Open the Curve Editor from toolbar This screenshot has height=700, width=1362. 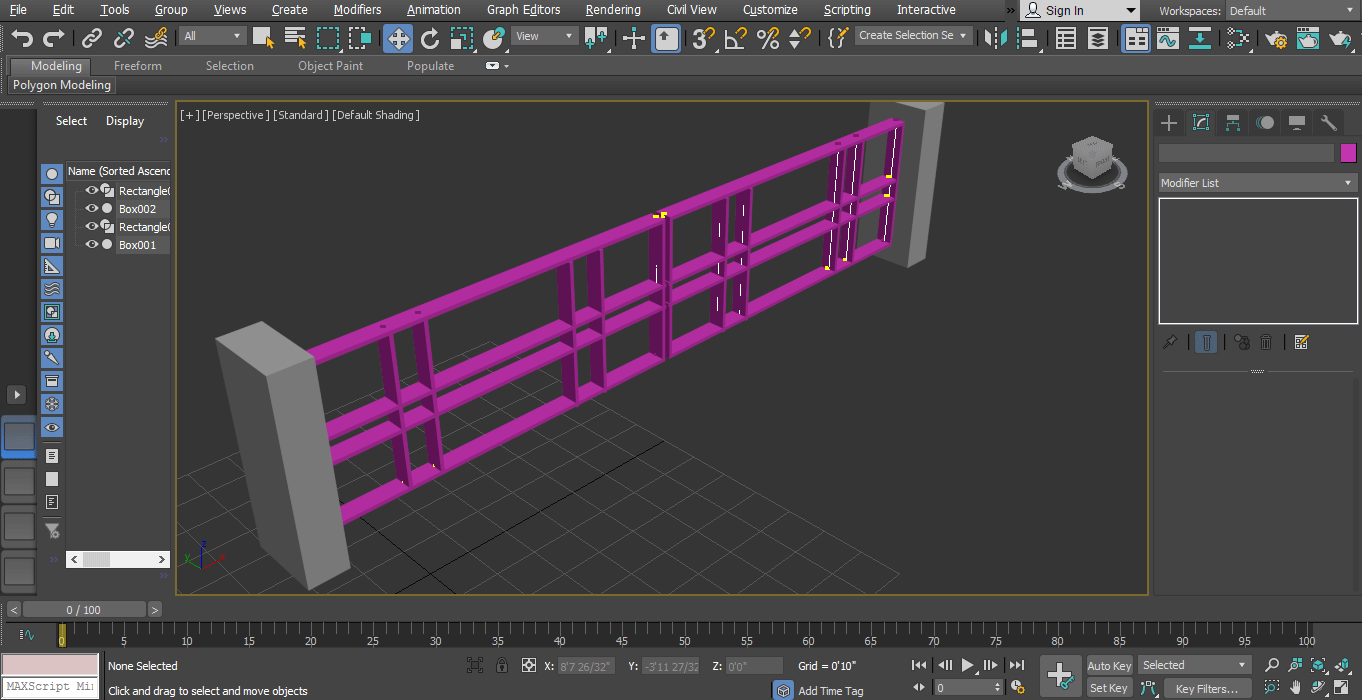pos(1167,38)
